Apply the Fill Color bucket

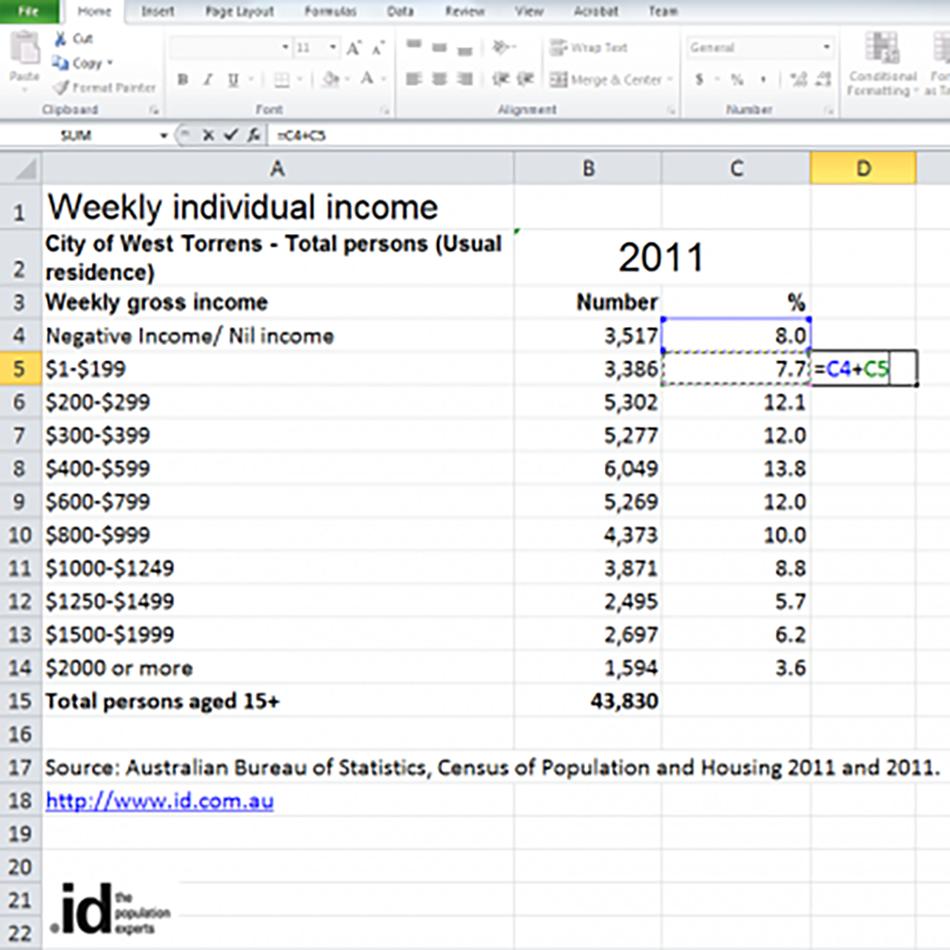331,79
